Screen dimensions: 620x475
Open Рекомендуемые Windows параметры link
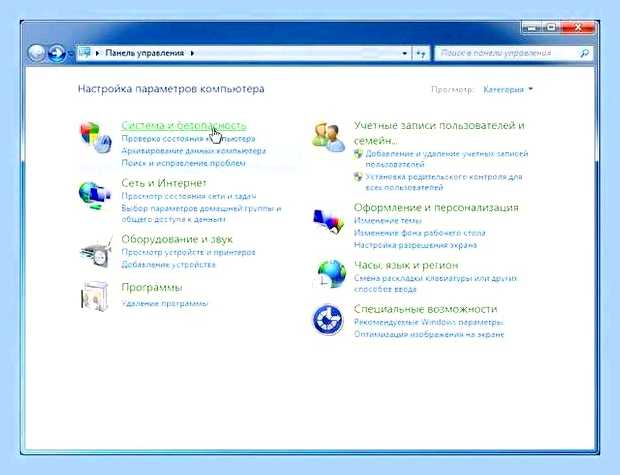(x=429, y=322)
